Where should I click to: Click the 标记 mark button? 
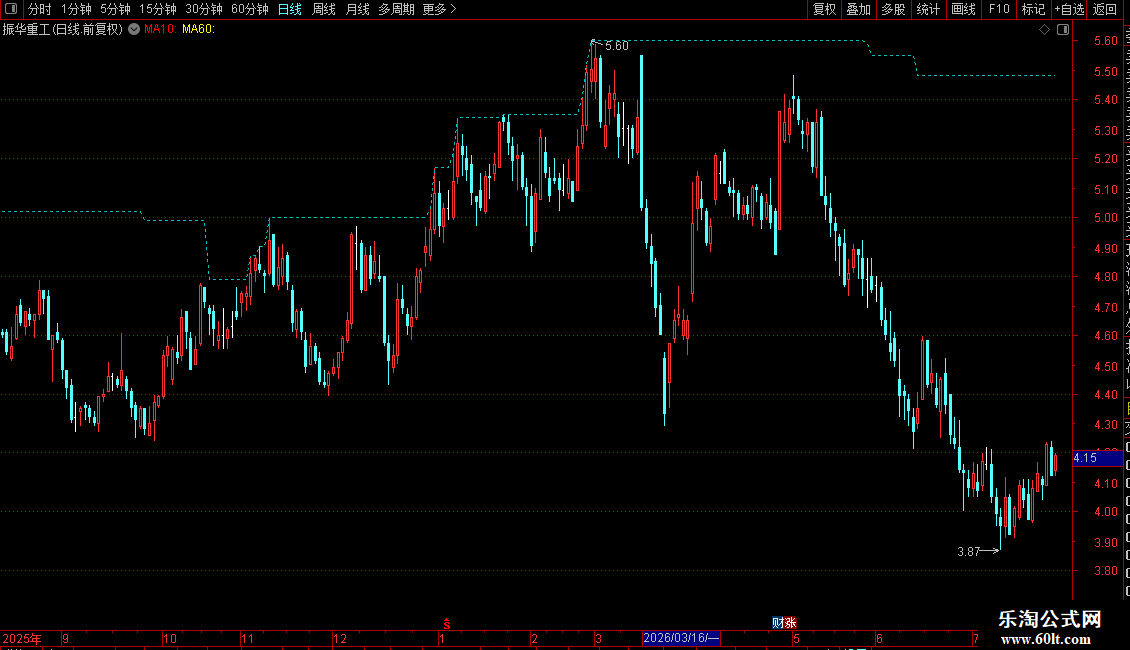coord(1033,9)
